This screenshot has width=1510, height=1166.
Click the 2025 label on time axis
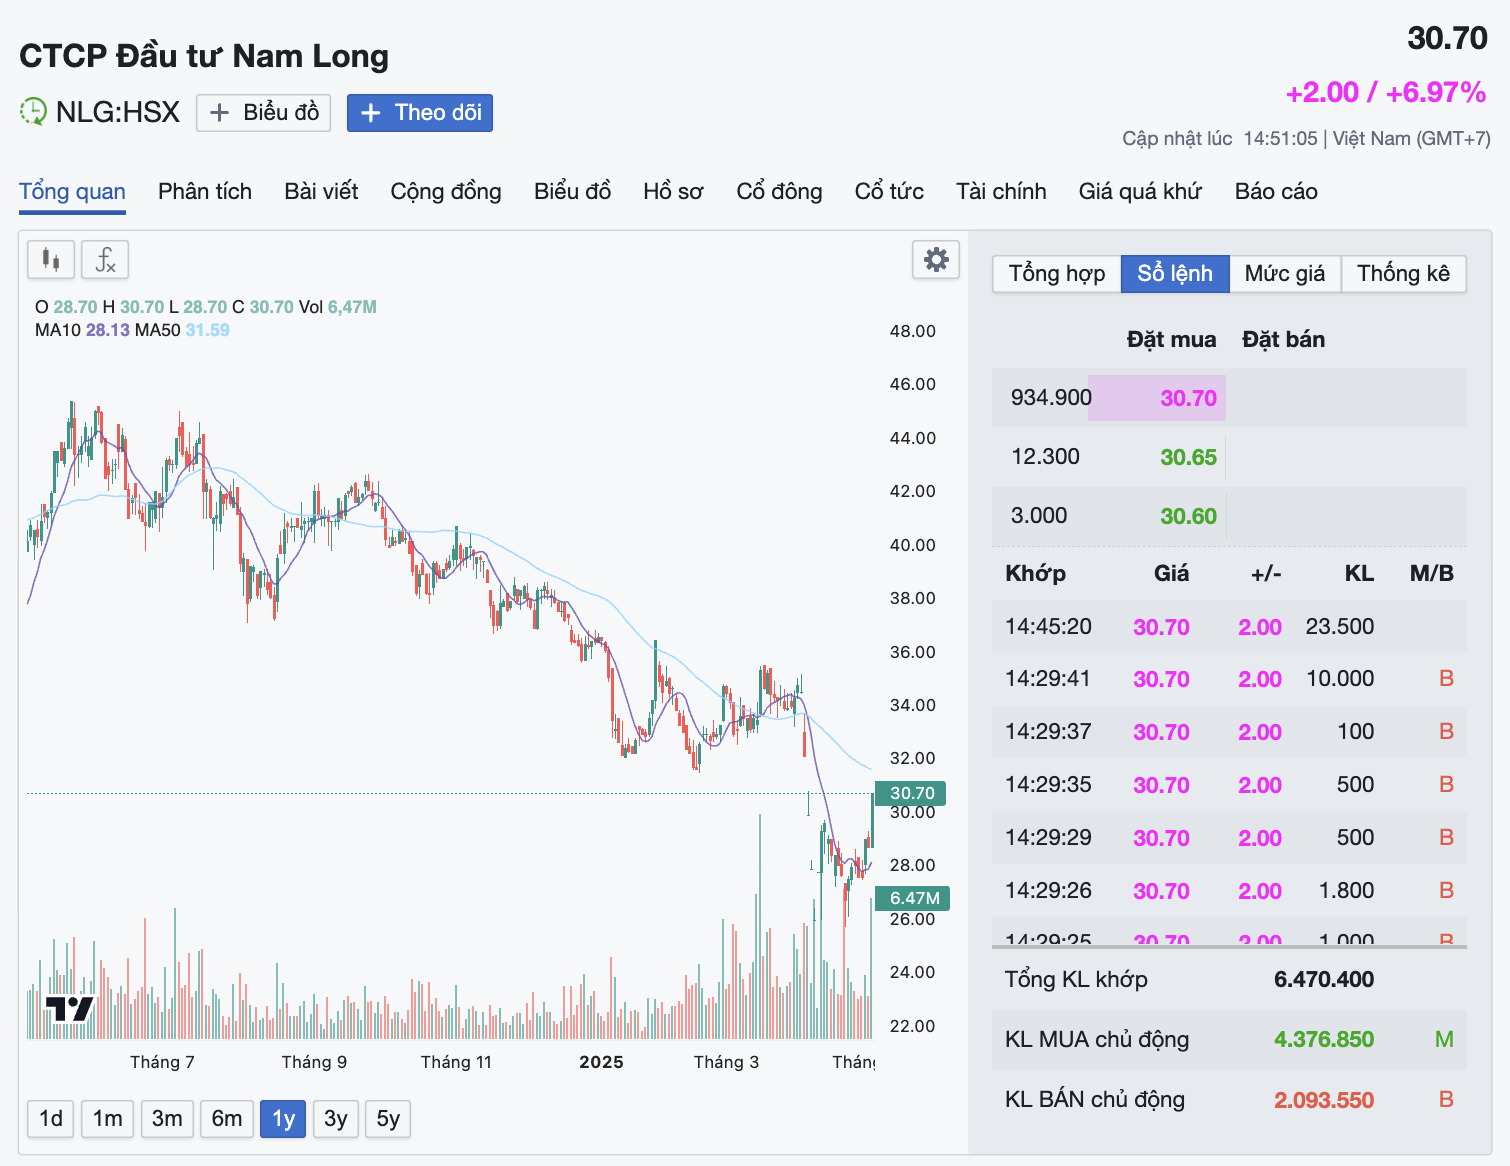pyautogui.click(x=601, y=1062)
